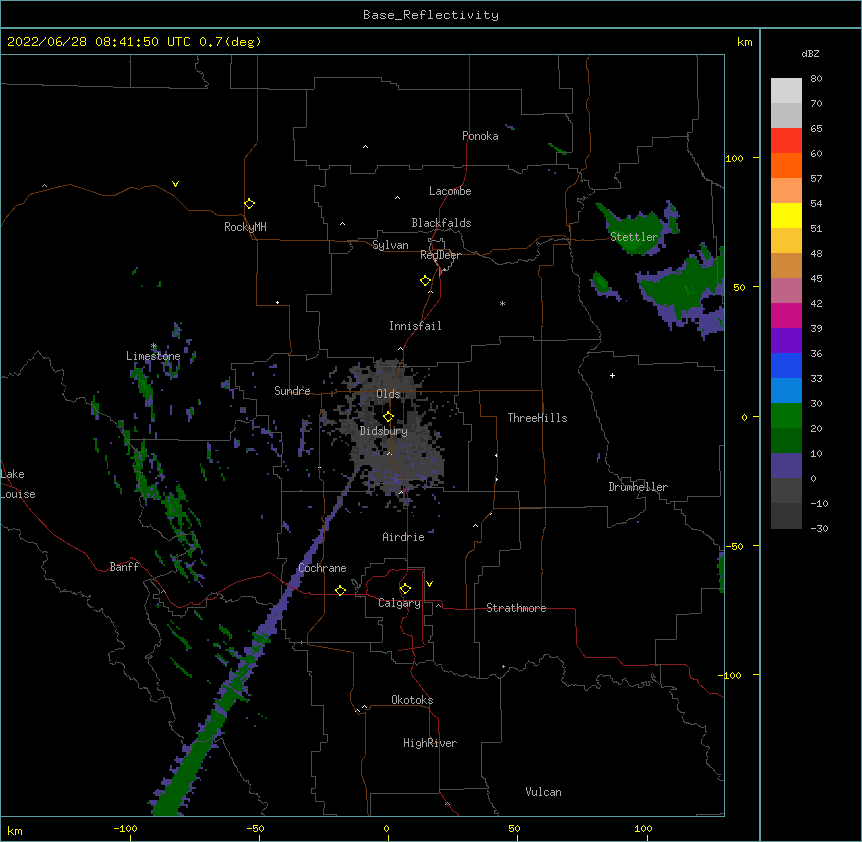
Task: Select the bright yellow 51-54 dBZ swatch
Action: pos(786,215)
